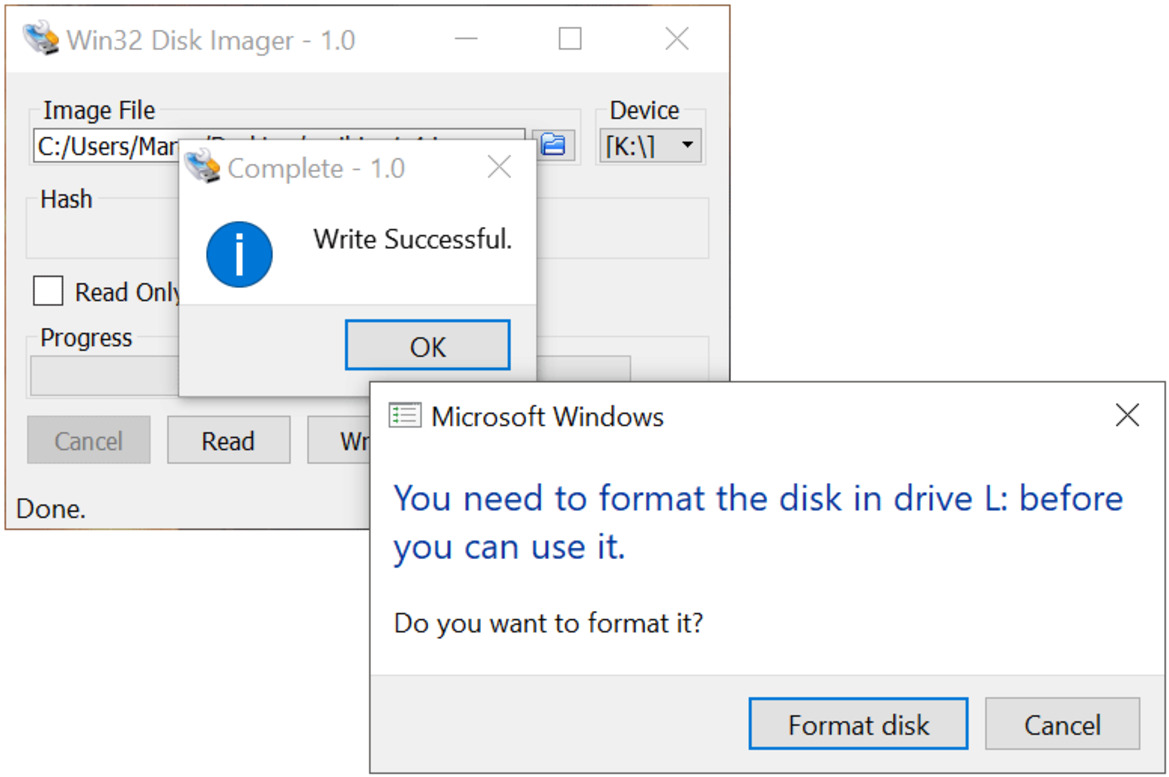Click the Format disk button
Screen dimensions: 1169x777
858,723
